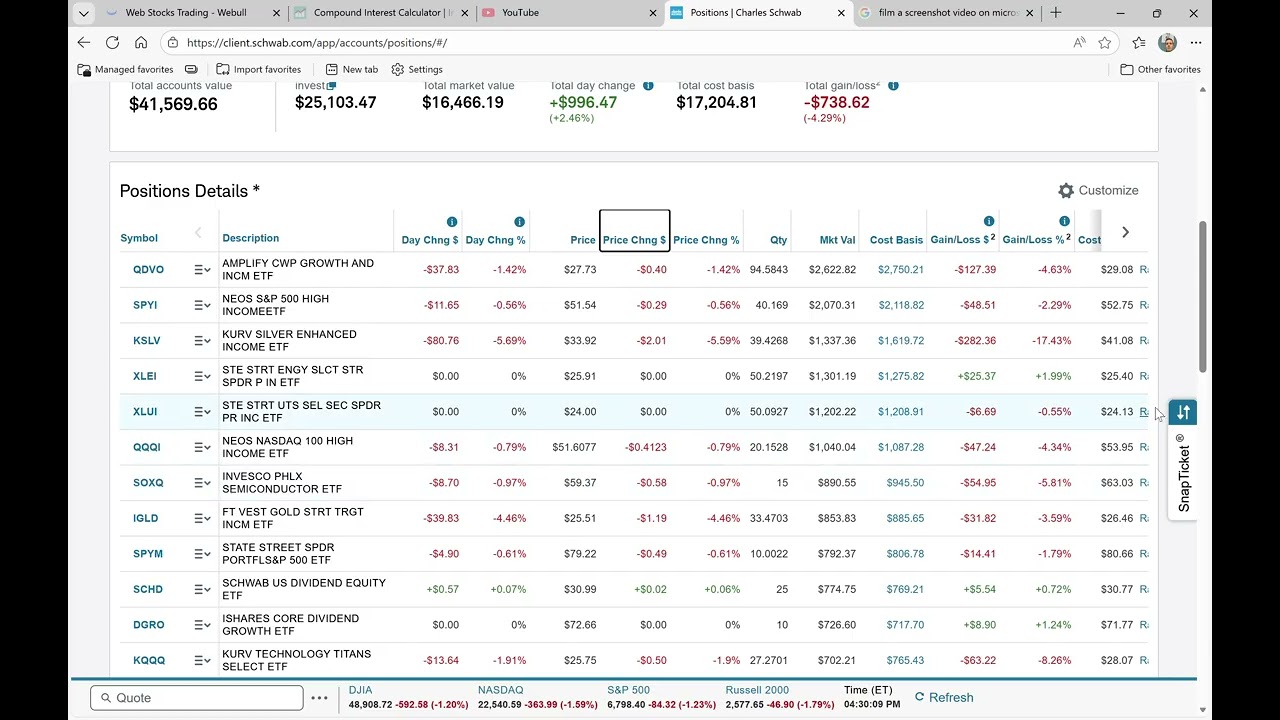Open action menu for QDVO row

202,270
